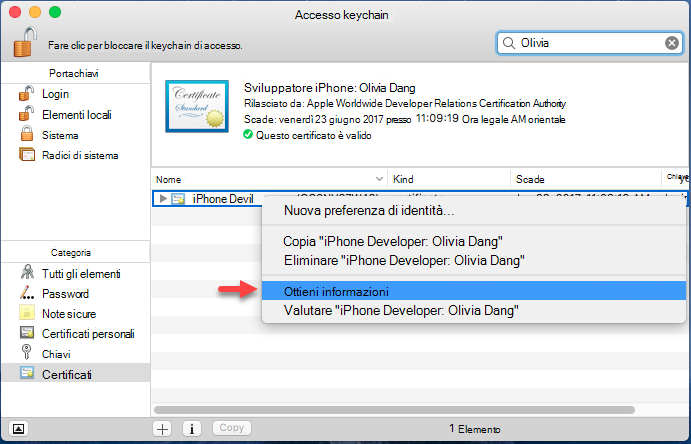Choose Nuova preferenza di identità menu item
Image resolution: width=691 pixels, height=444 pixels.
[474, 211]
